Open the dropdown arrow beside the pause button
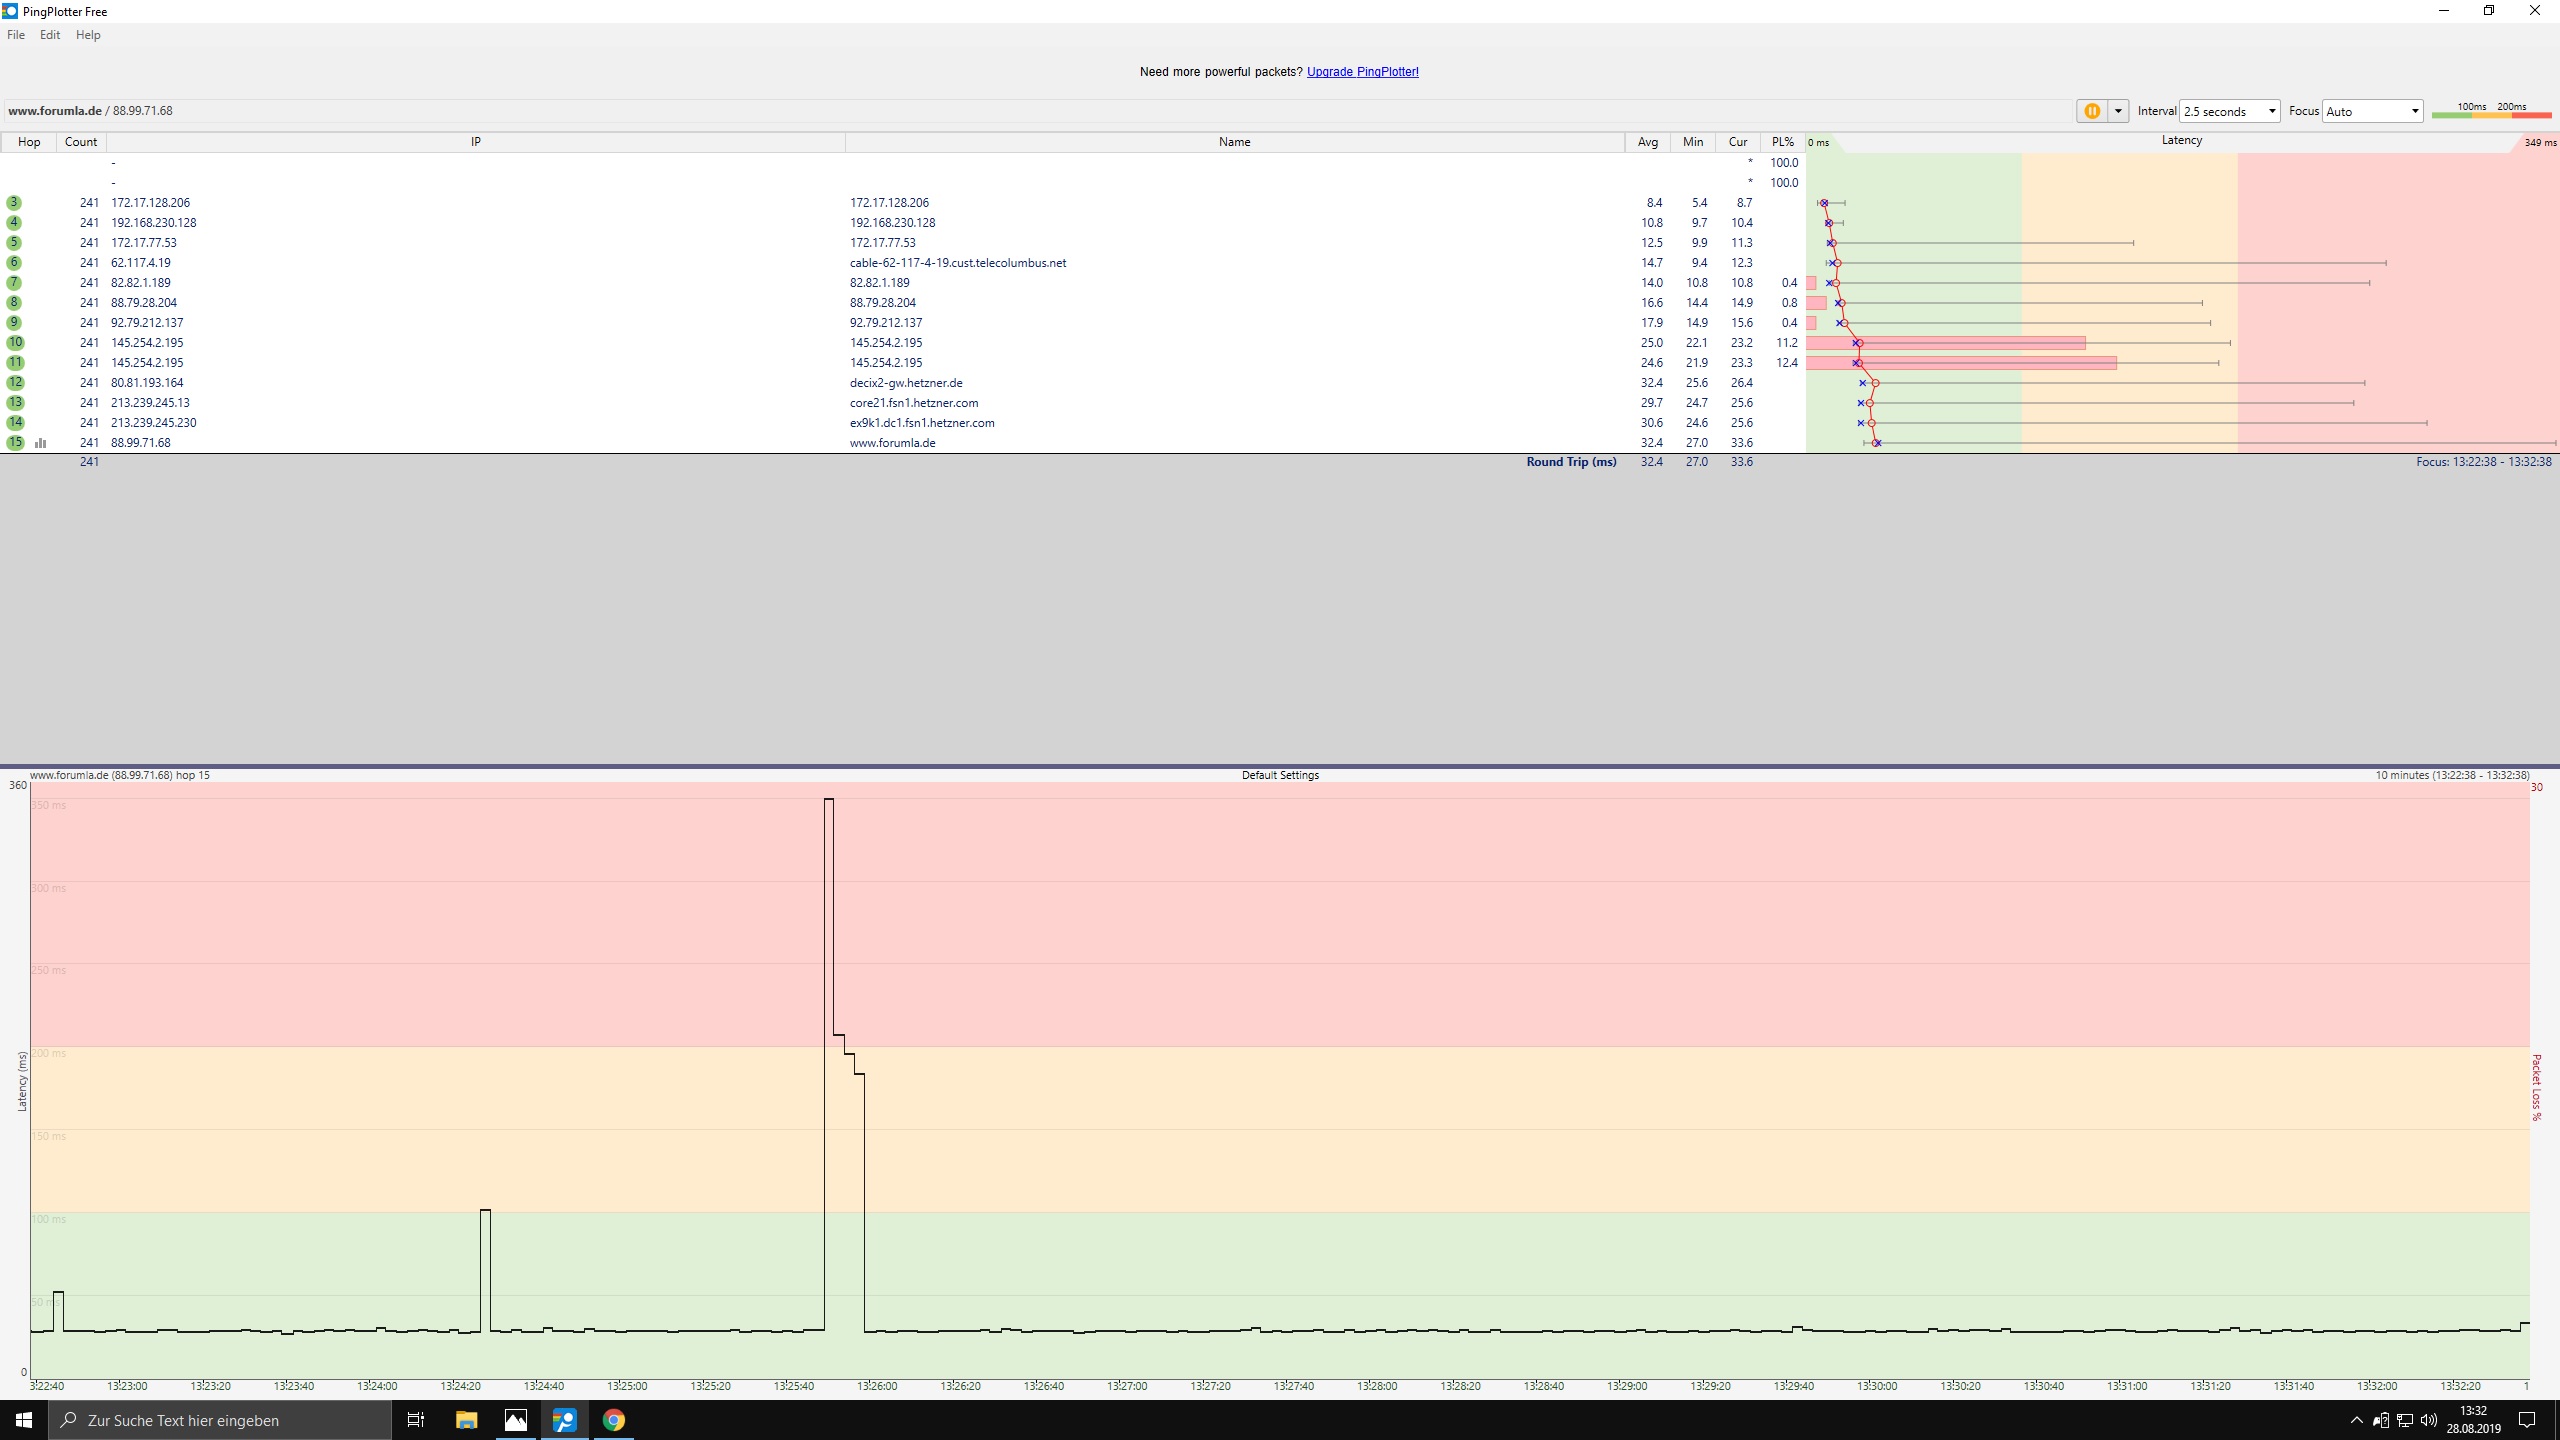2560x1440 pixels. click(2118, 111)
